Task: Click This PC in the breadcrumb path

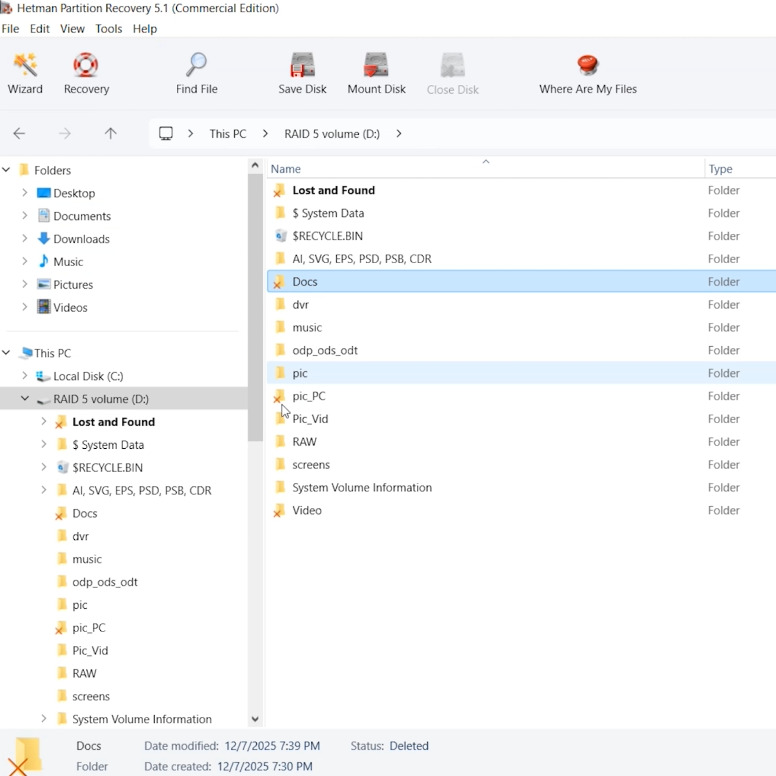Action: pyautogui.click(x=228, y=134)
